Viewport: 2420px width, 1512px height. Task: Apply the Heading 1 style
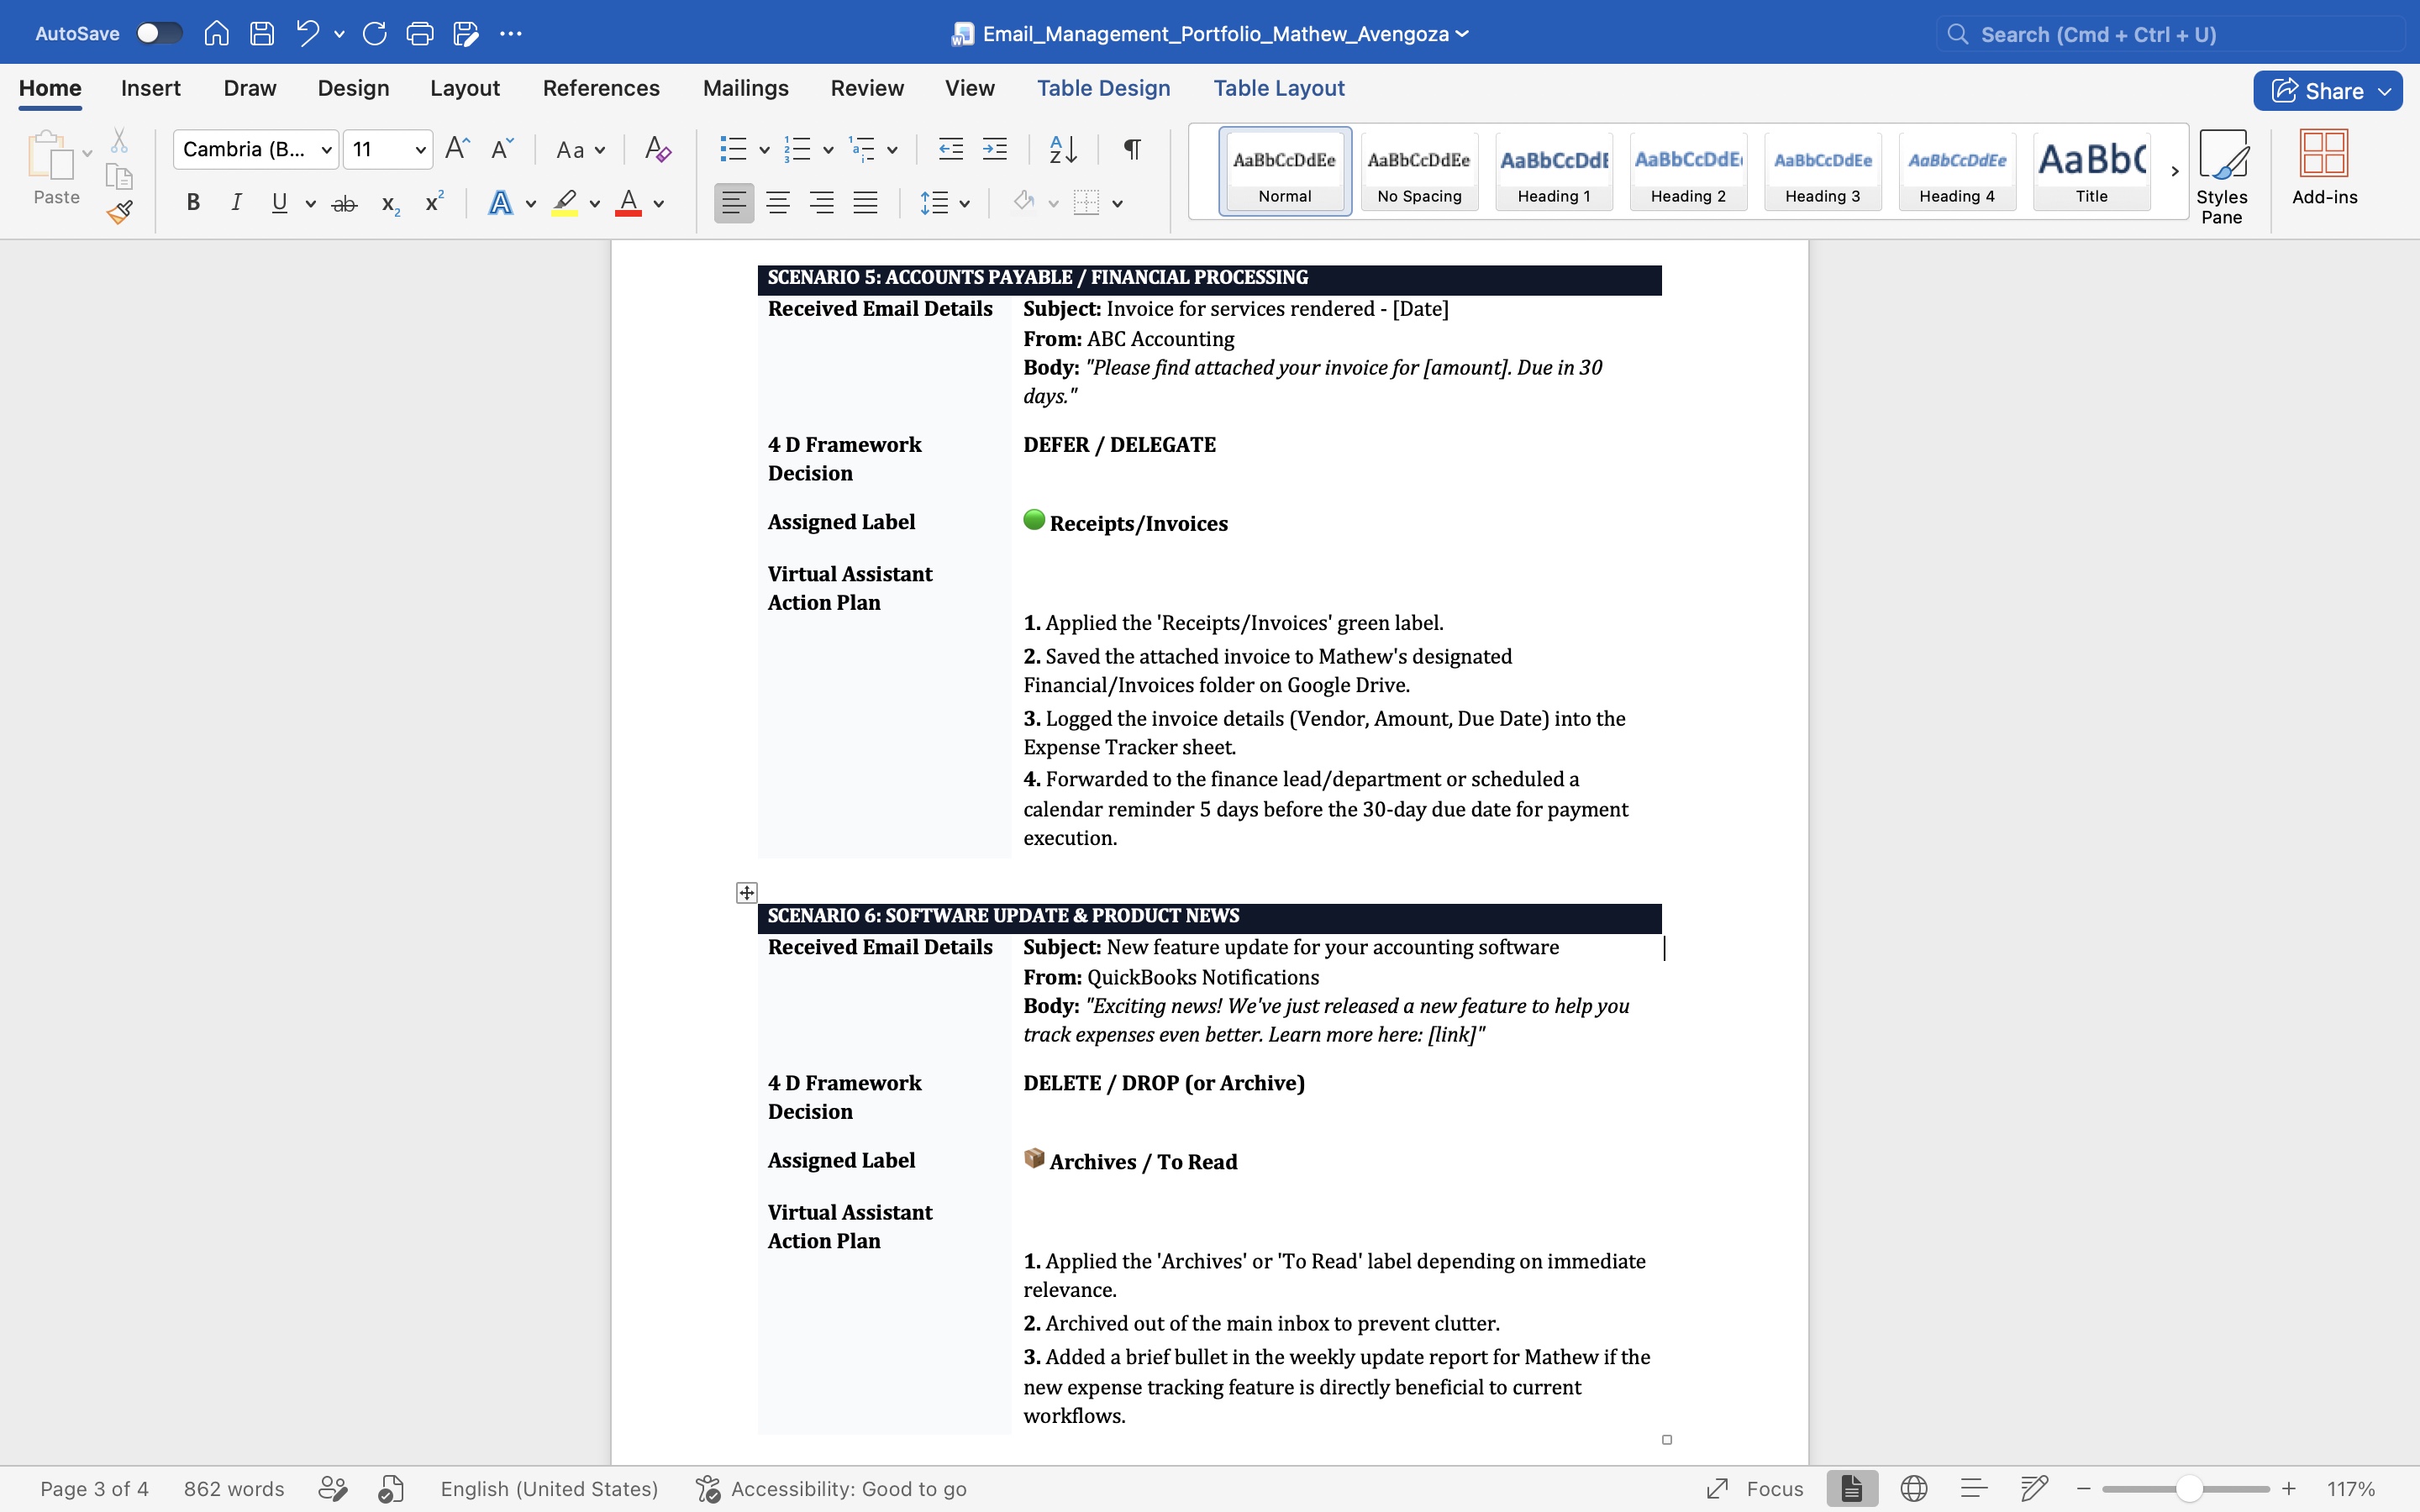click(1553, 171)
